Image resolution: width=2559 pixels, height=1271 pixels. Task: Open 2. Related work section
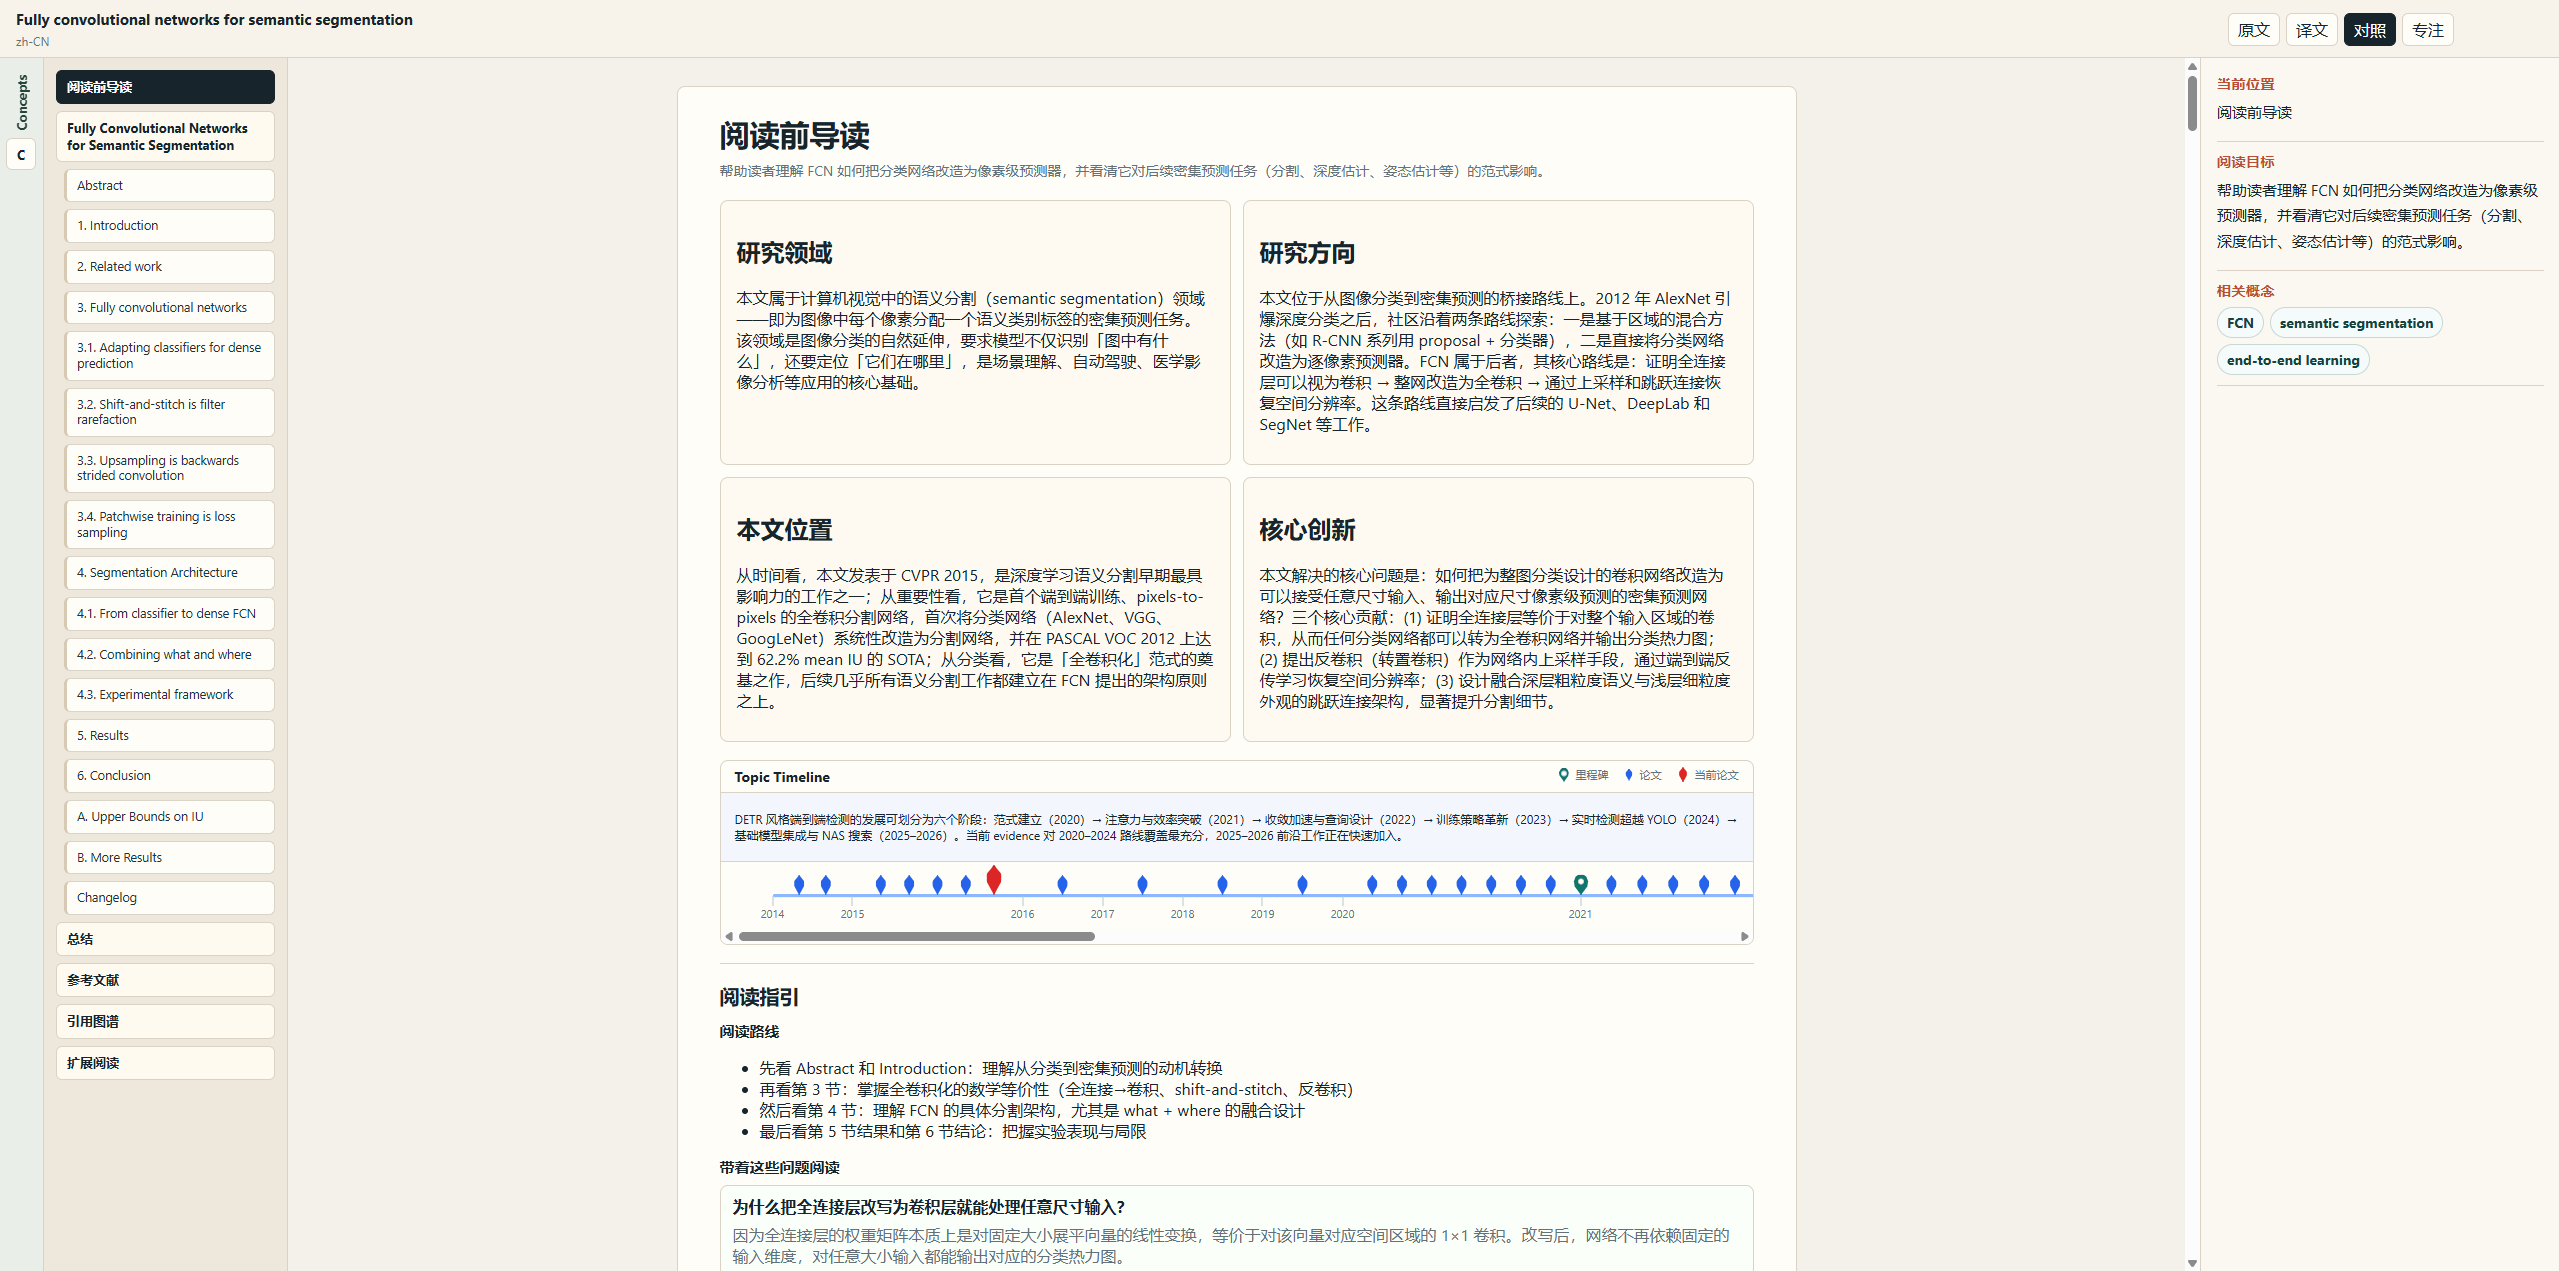(x=169, y=267)
